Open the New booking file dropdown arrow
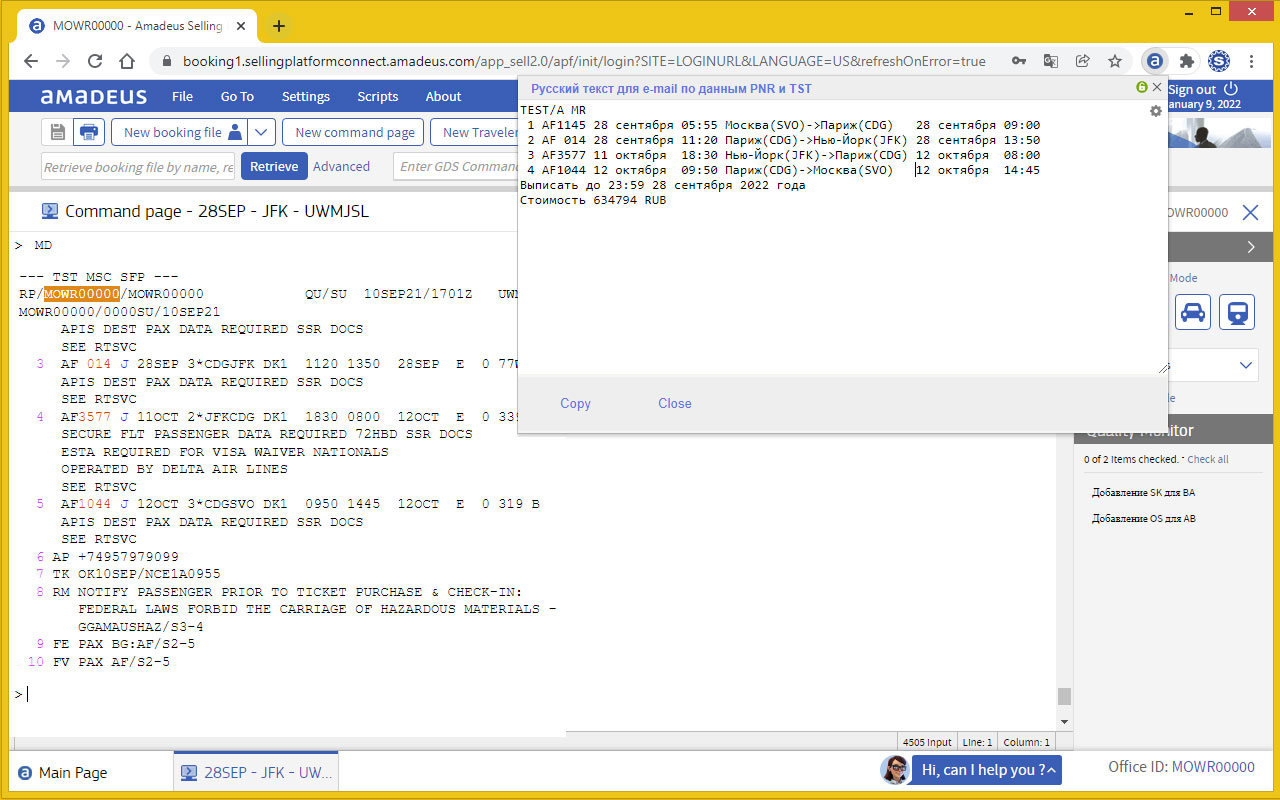 pos(261,132)
